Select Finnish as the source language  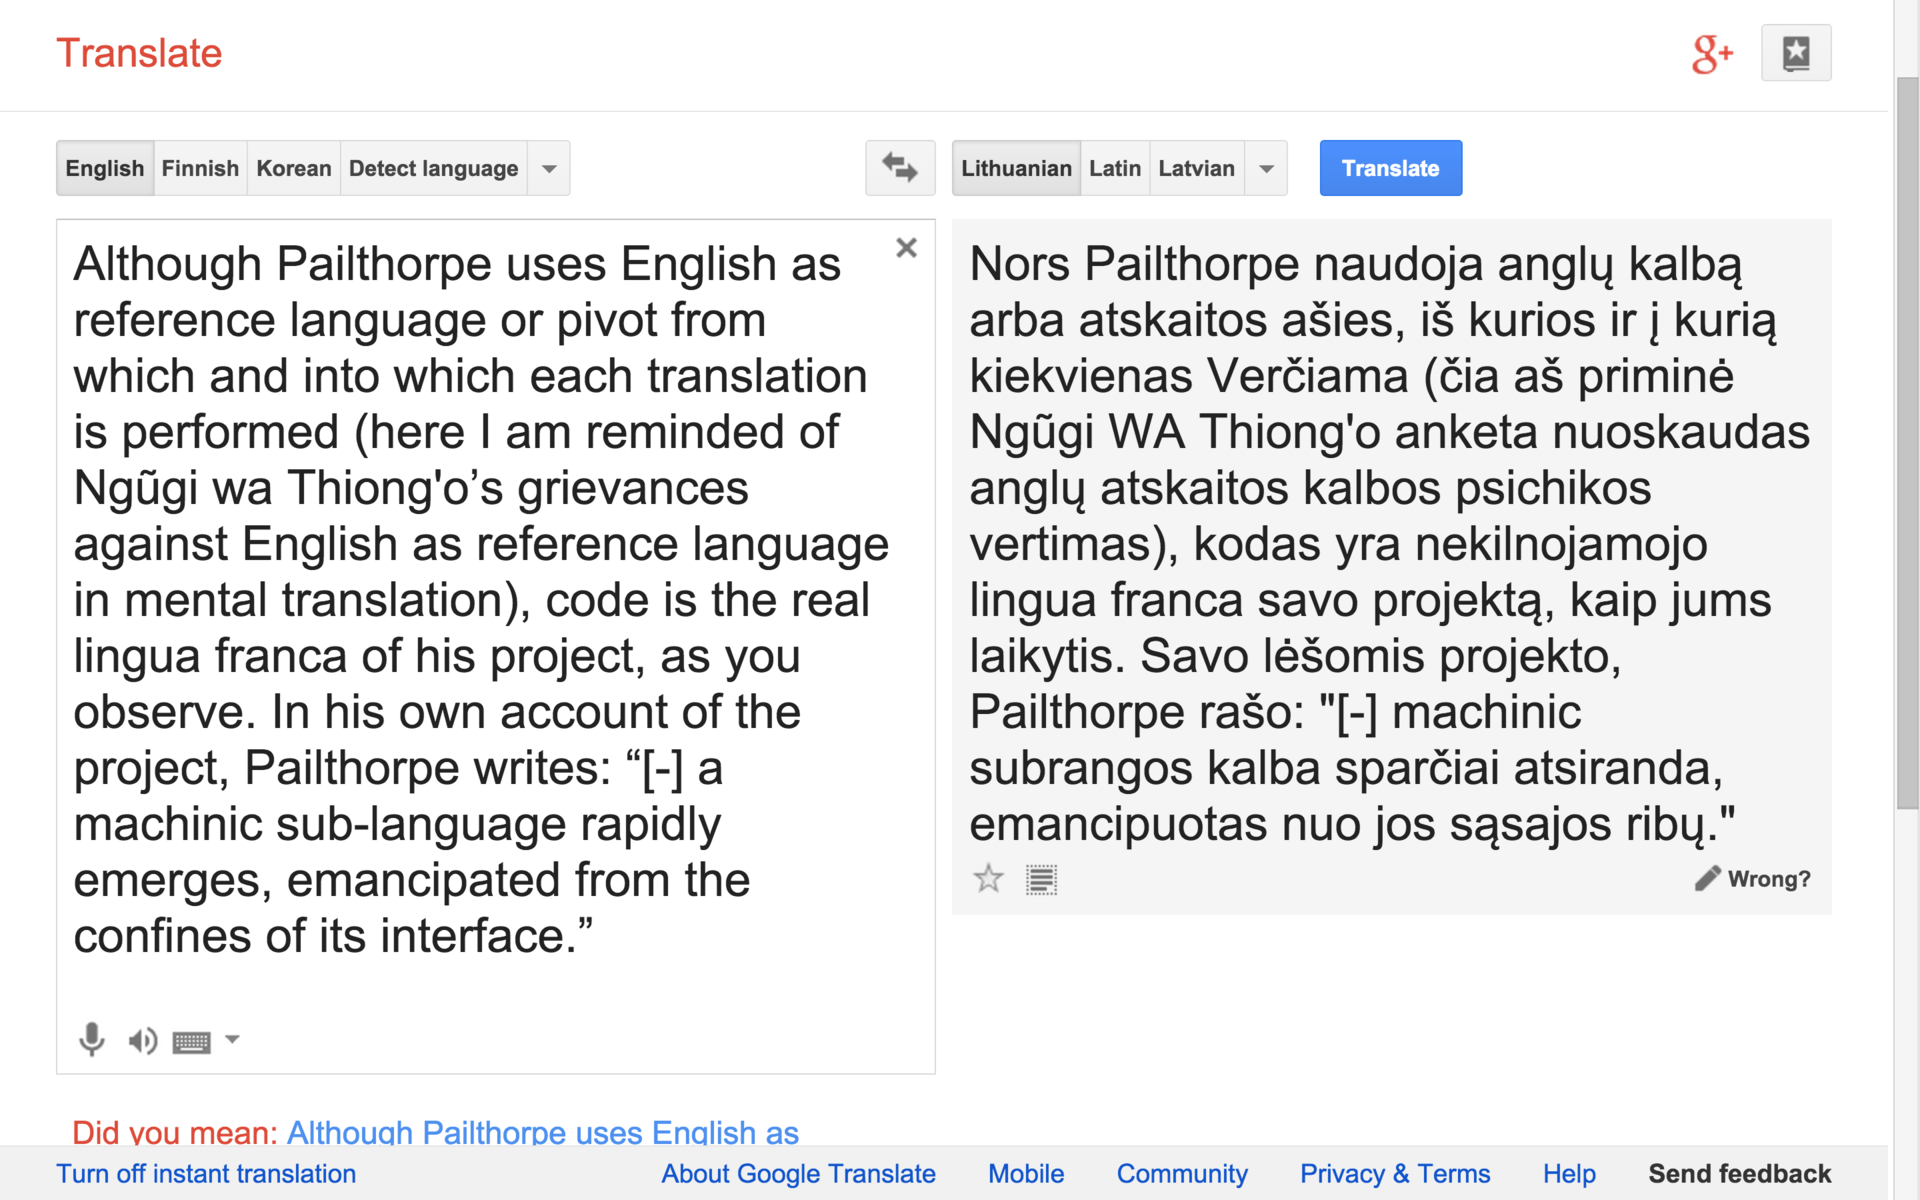click(200, 169)
